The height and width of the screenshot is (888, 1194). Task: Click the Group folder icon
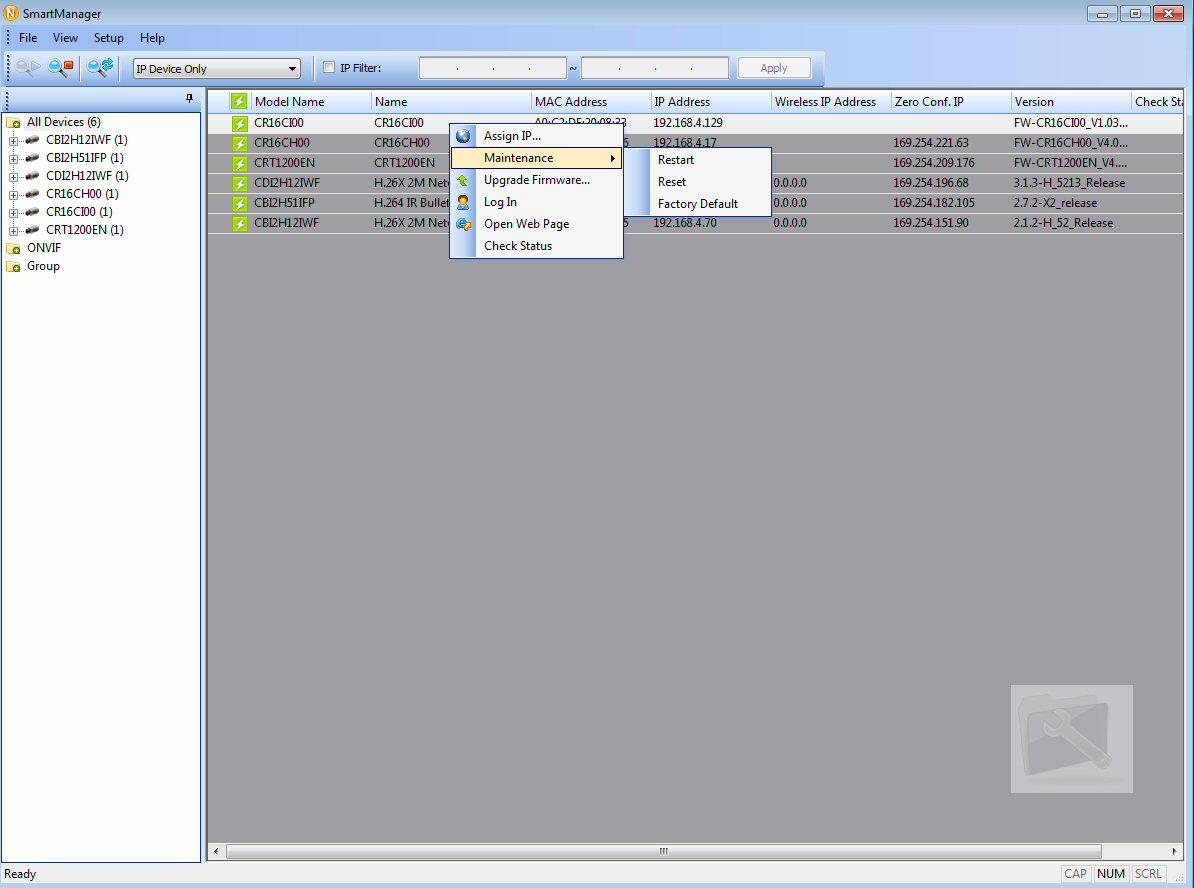(13, 267)
